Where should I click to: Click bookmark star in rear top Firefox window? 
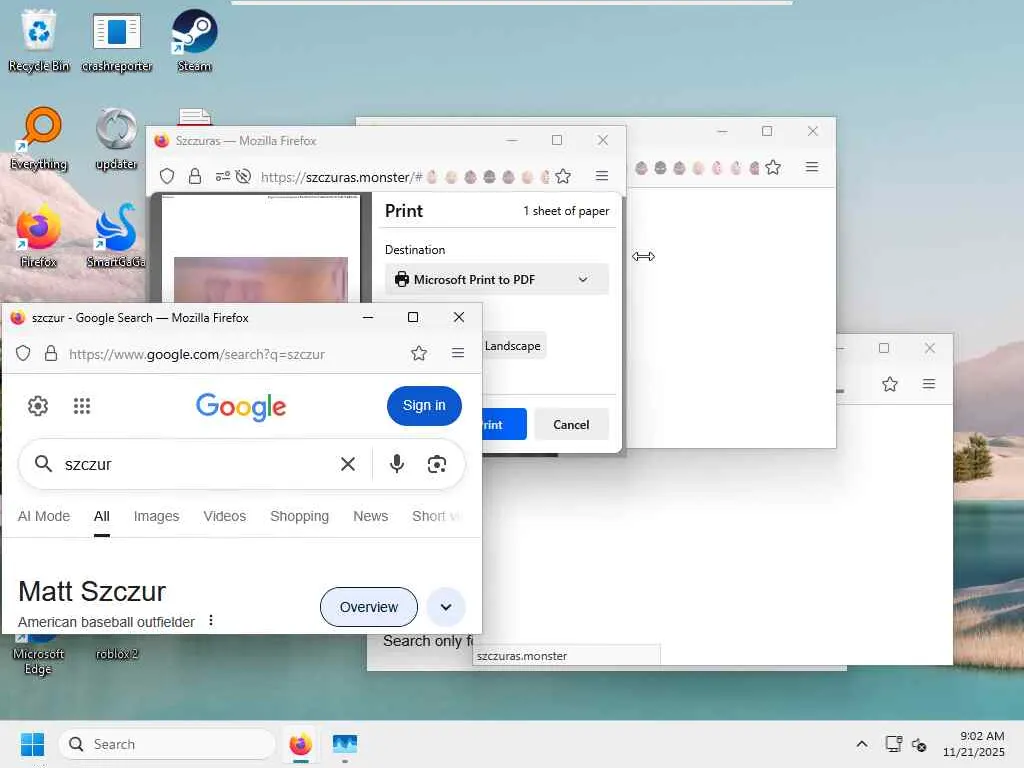pos(773,168)
